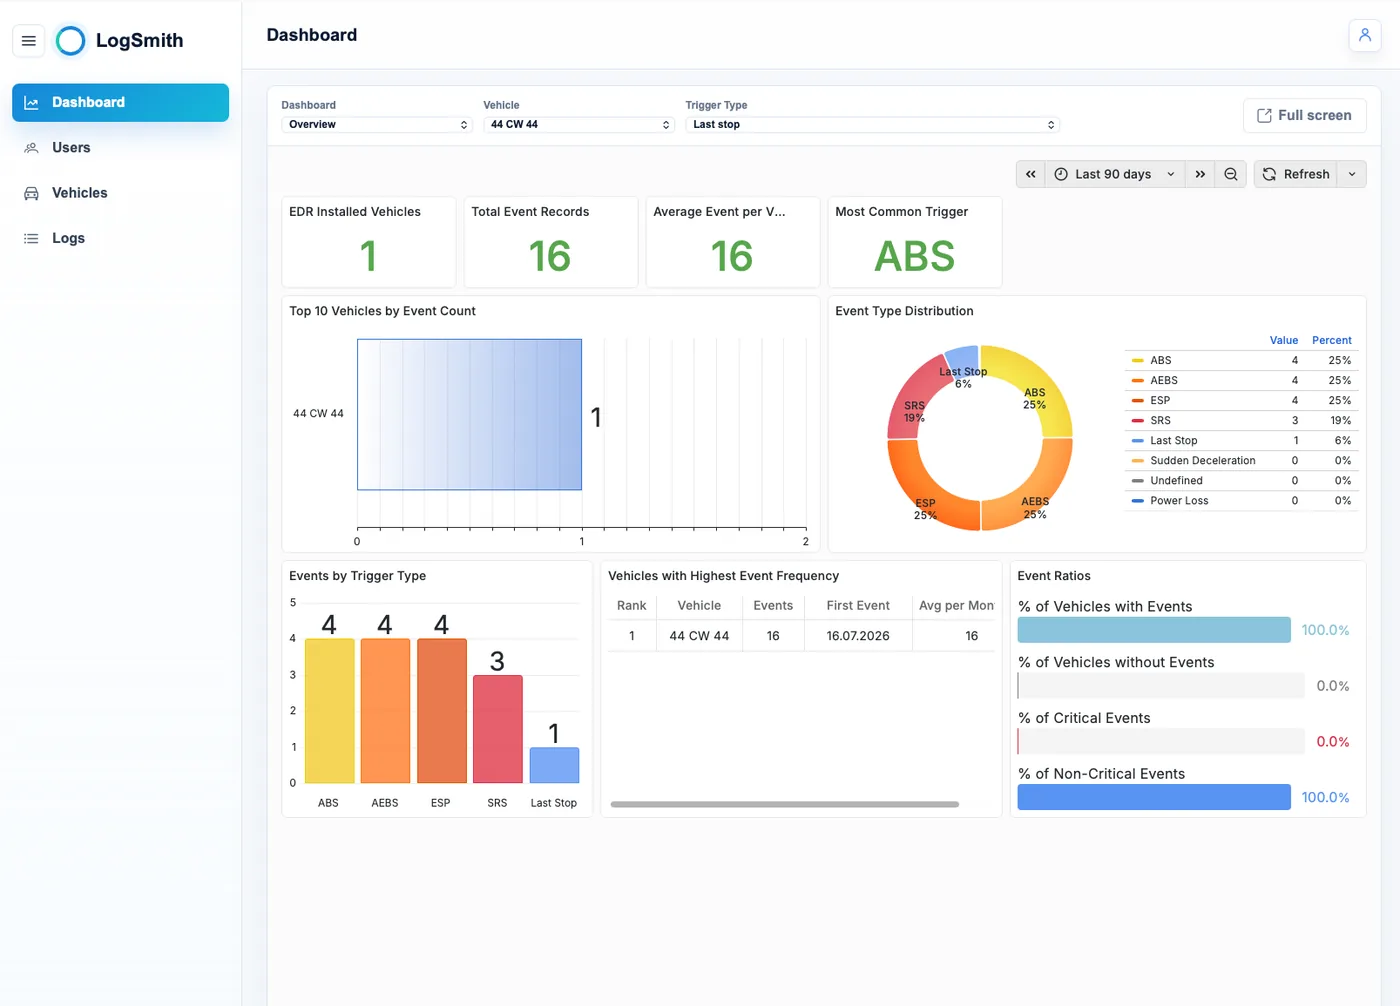The width and height of the screenshot is (1400, 1006).
Task: Shift time range forward with double-right arrows
Action: pyautogui.click(x=1200, y=174)
